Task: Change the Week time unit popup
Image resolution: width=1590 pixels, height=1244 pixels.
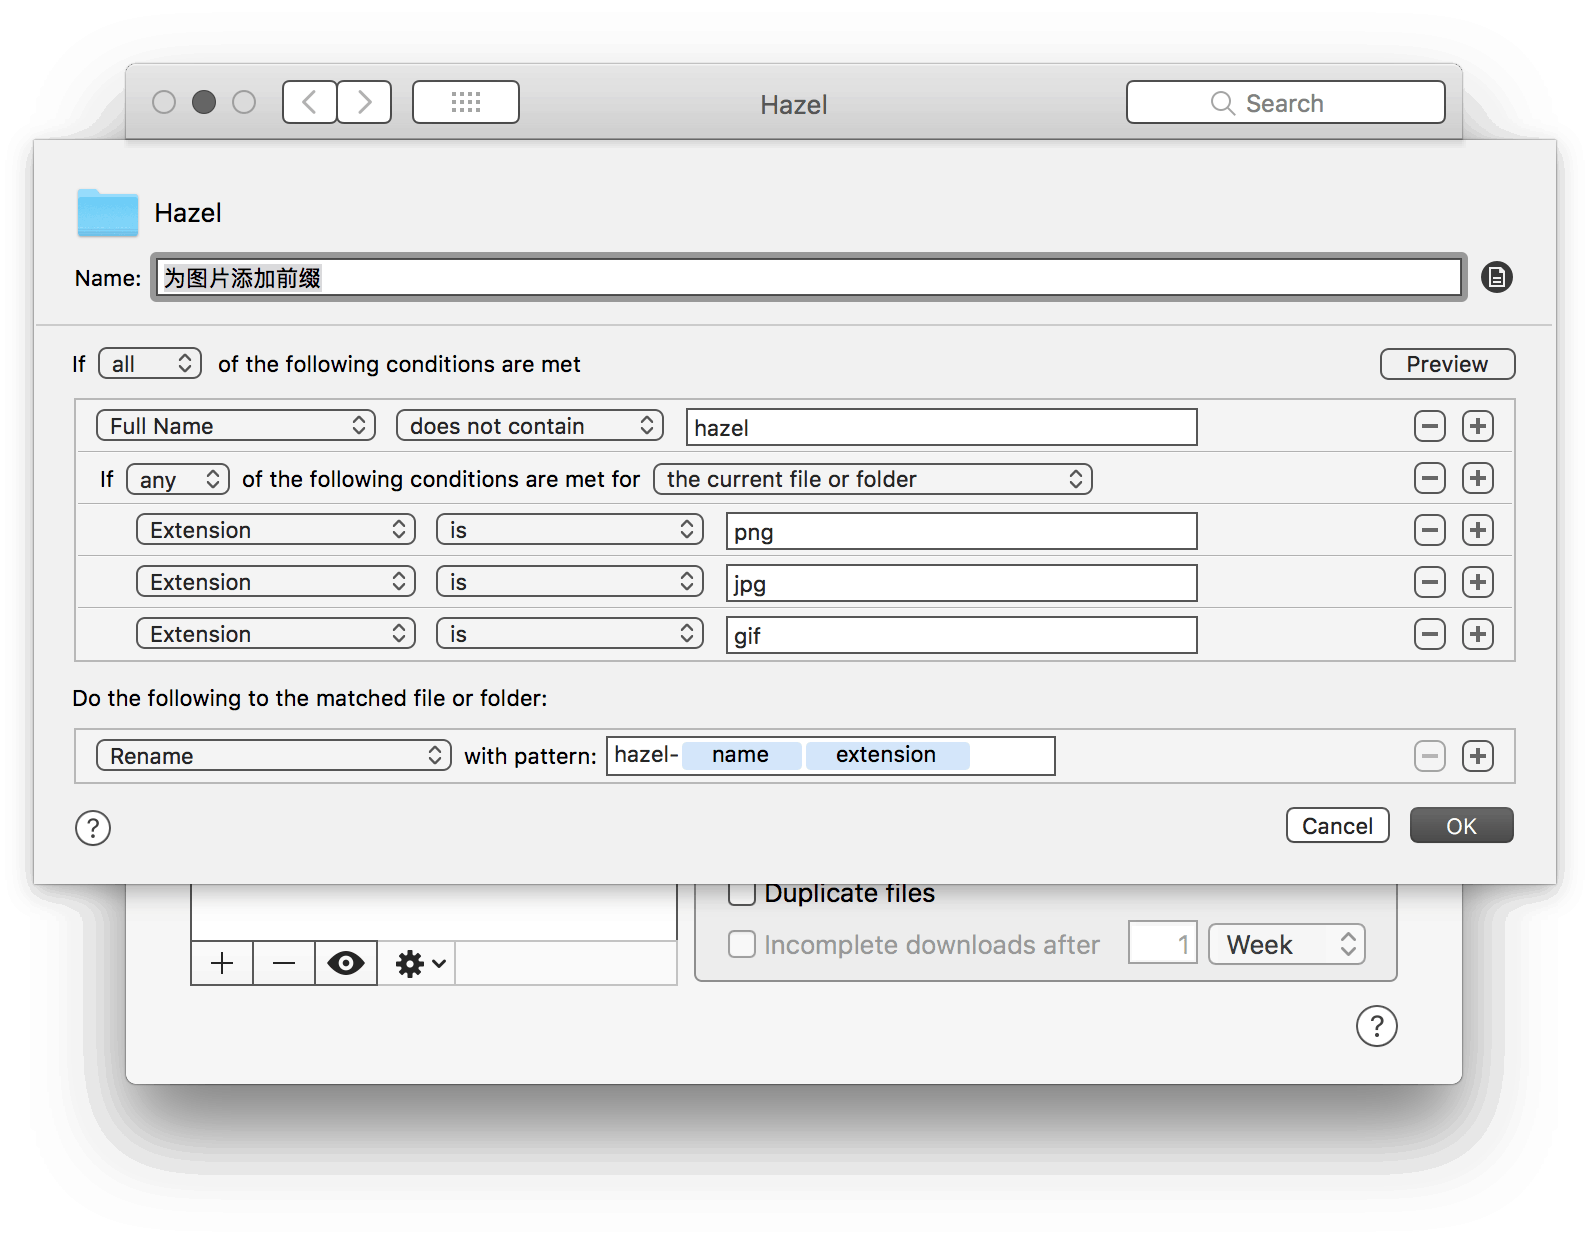Action: tap(1286, 944)
